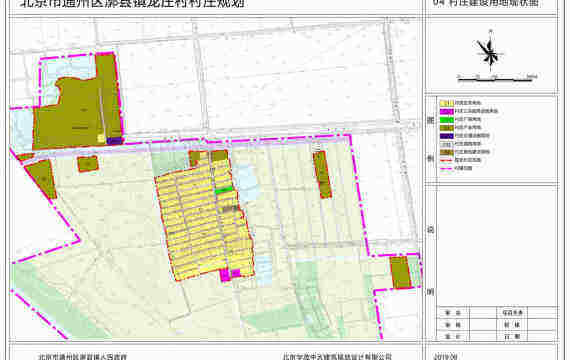Click the olive parcel at southeast corner
Screen dimensions: 570x360
click(x=400, y=272)
